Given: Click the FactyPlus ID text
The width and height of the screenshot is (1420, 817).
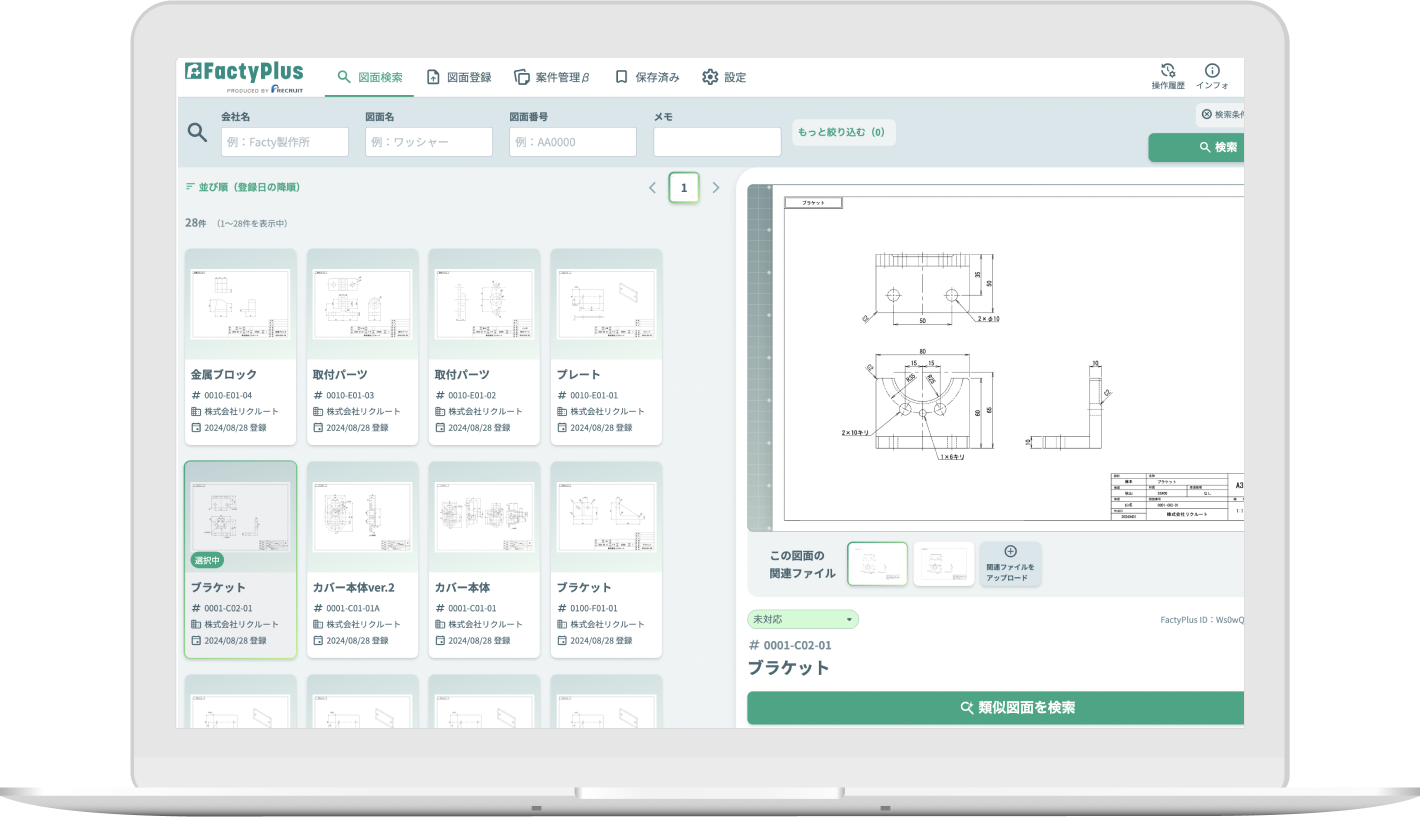Looking at the screenshot, I should coord(1202,620).
